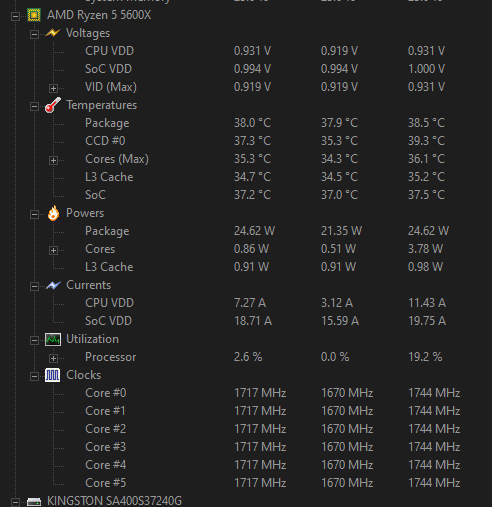Expand the VID (Max) entry
Viewport: 492px width, 507px height.
[53, 88]
